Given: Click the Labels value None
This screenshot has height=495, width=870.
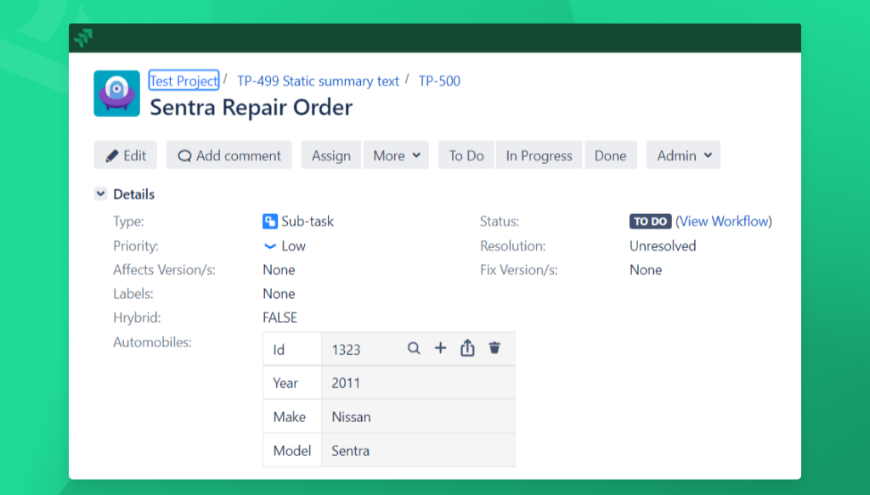Looking at the screenshot, I should (x=279, y=294).
